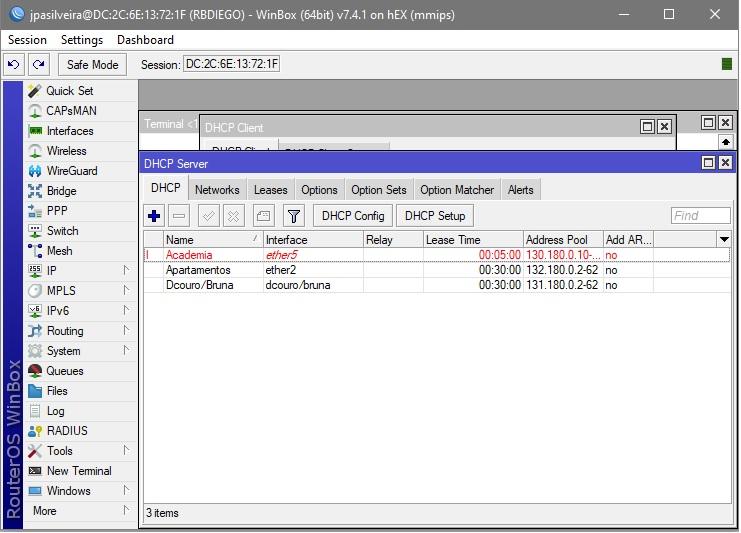Viewport: 741px width, 533px height.
Task: Expand the System submenu
Action: [x=80, y=351]
